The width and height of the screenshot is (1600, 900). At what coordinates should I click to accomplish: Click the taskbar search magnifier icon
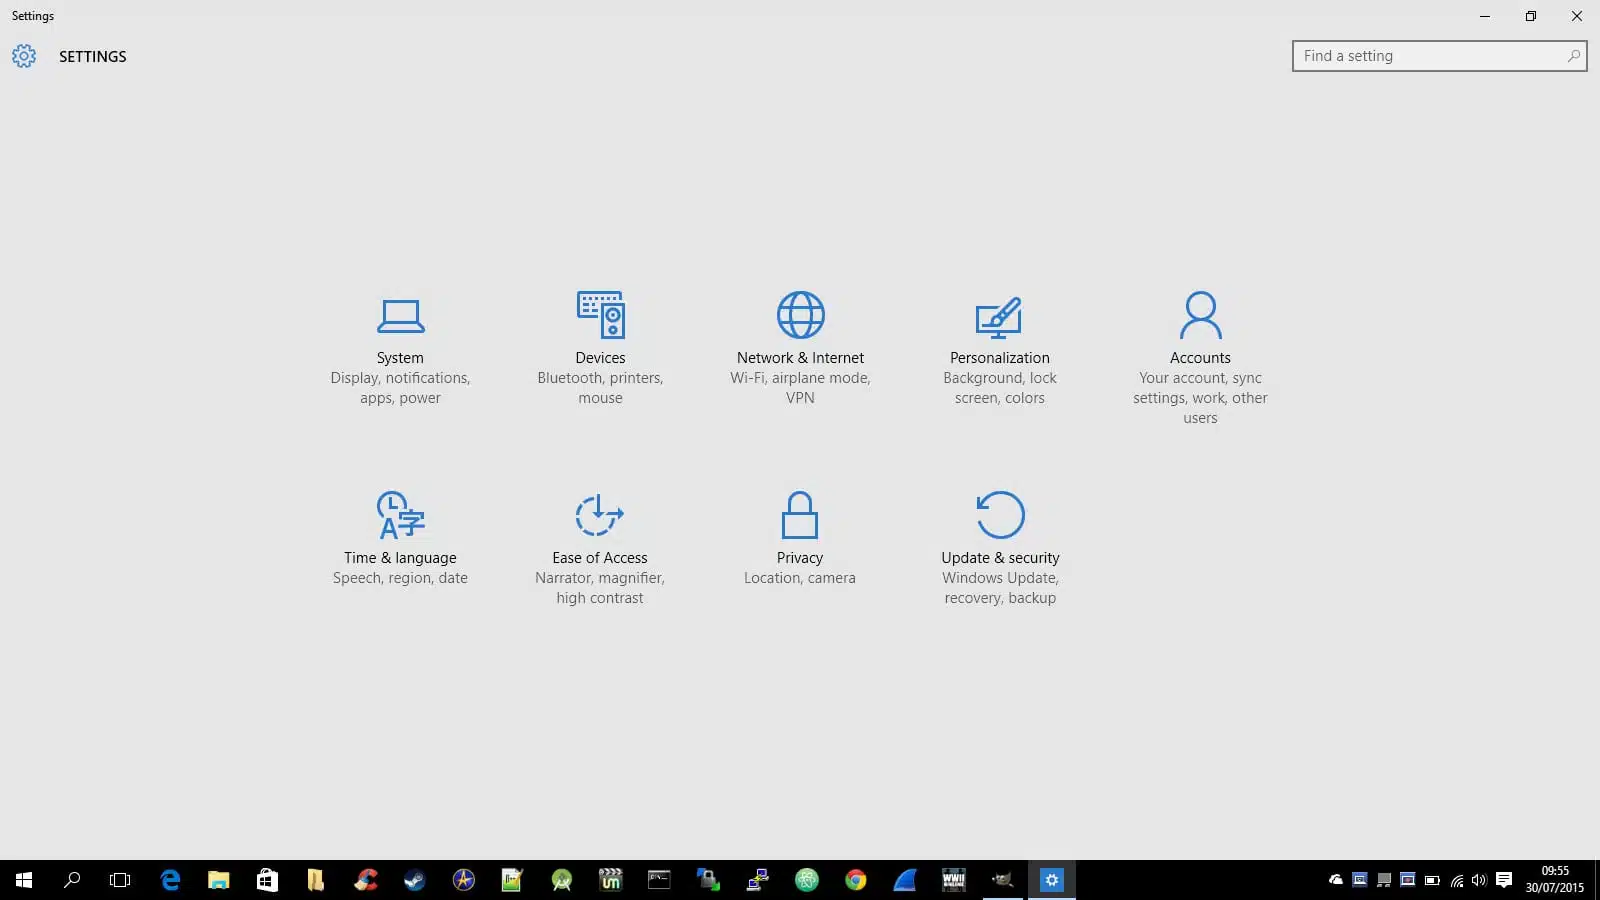tap(72, 880)
